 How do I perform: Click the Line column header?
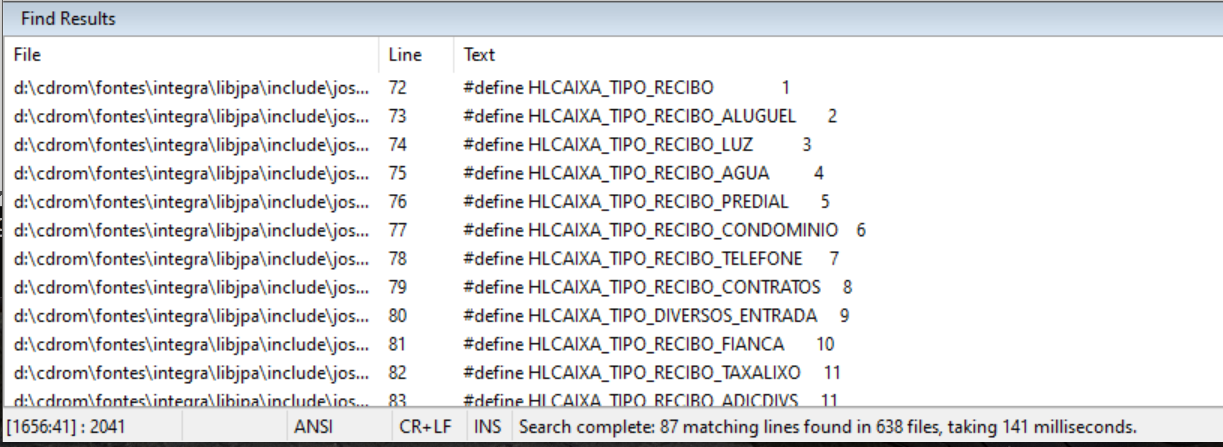coord(405,55)
